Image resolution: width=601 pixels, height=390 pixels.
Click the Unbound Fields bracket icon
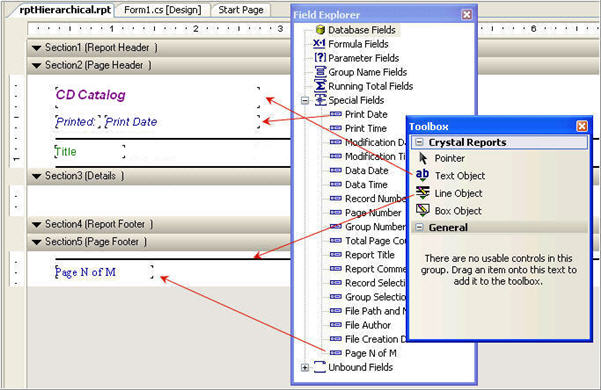click(320, 367)
